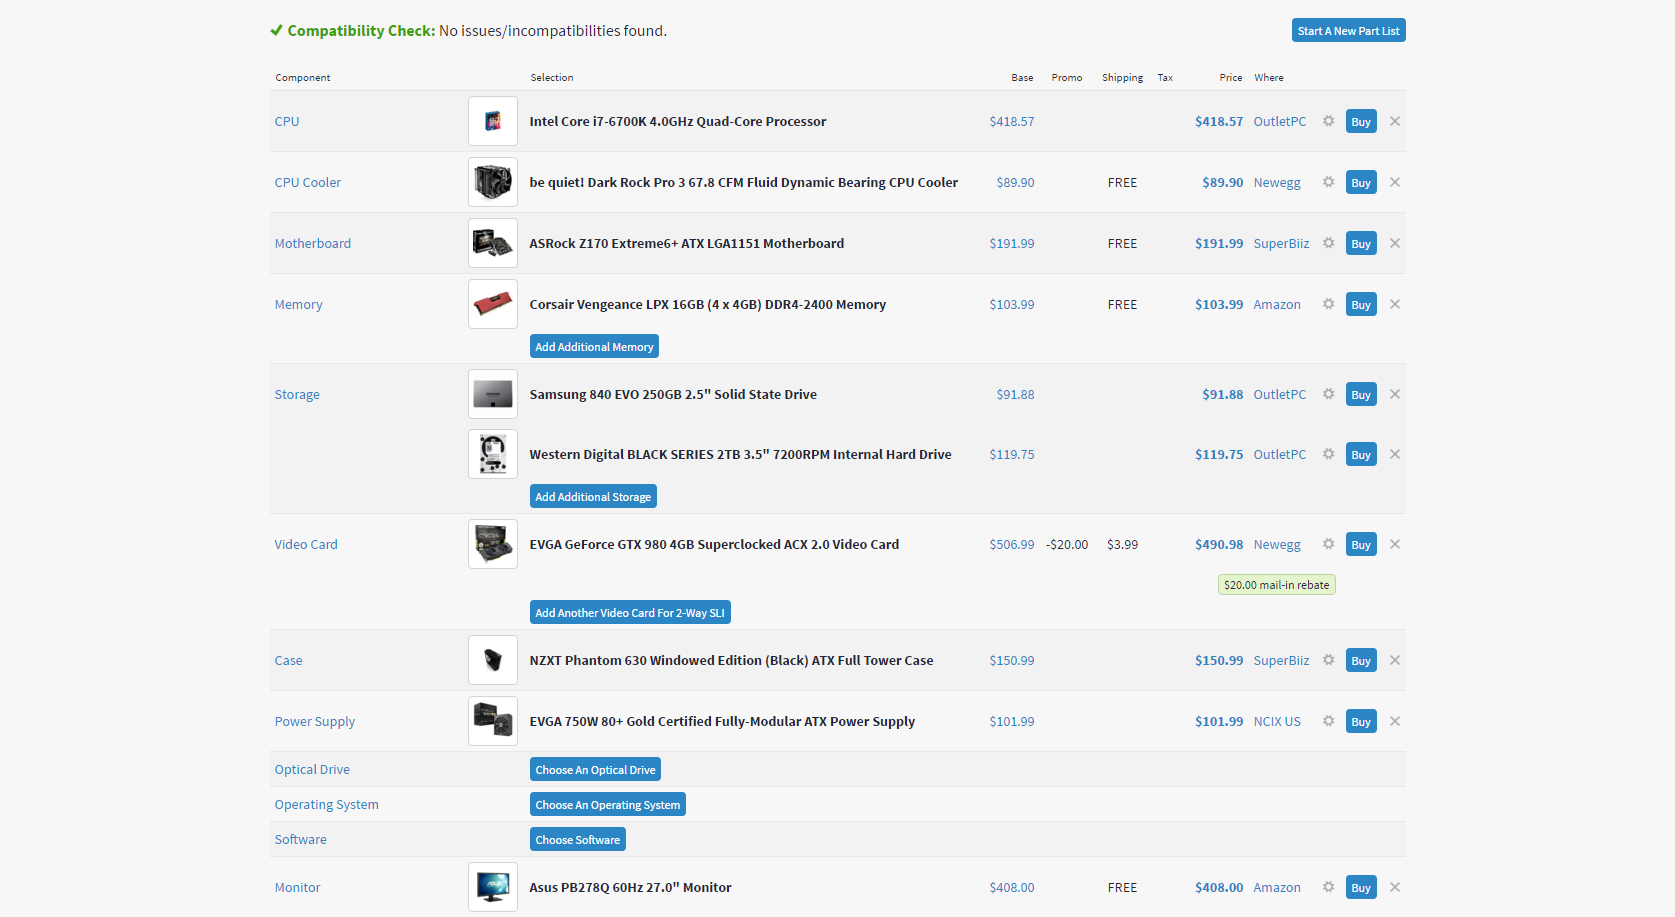The image size is (1675, 917).
Task: Remove the Samsung 840 EVO SSD from list
Action: 1395,394
